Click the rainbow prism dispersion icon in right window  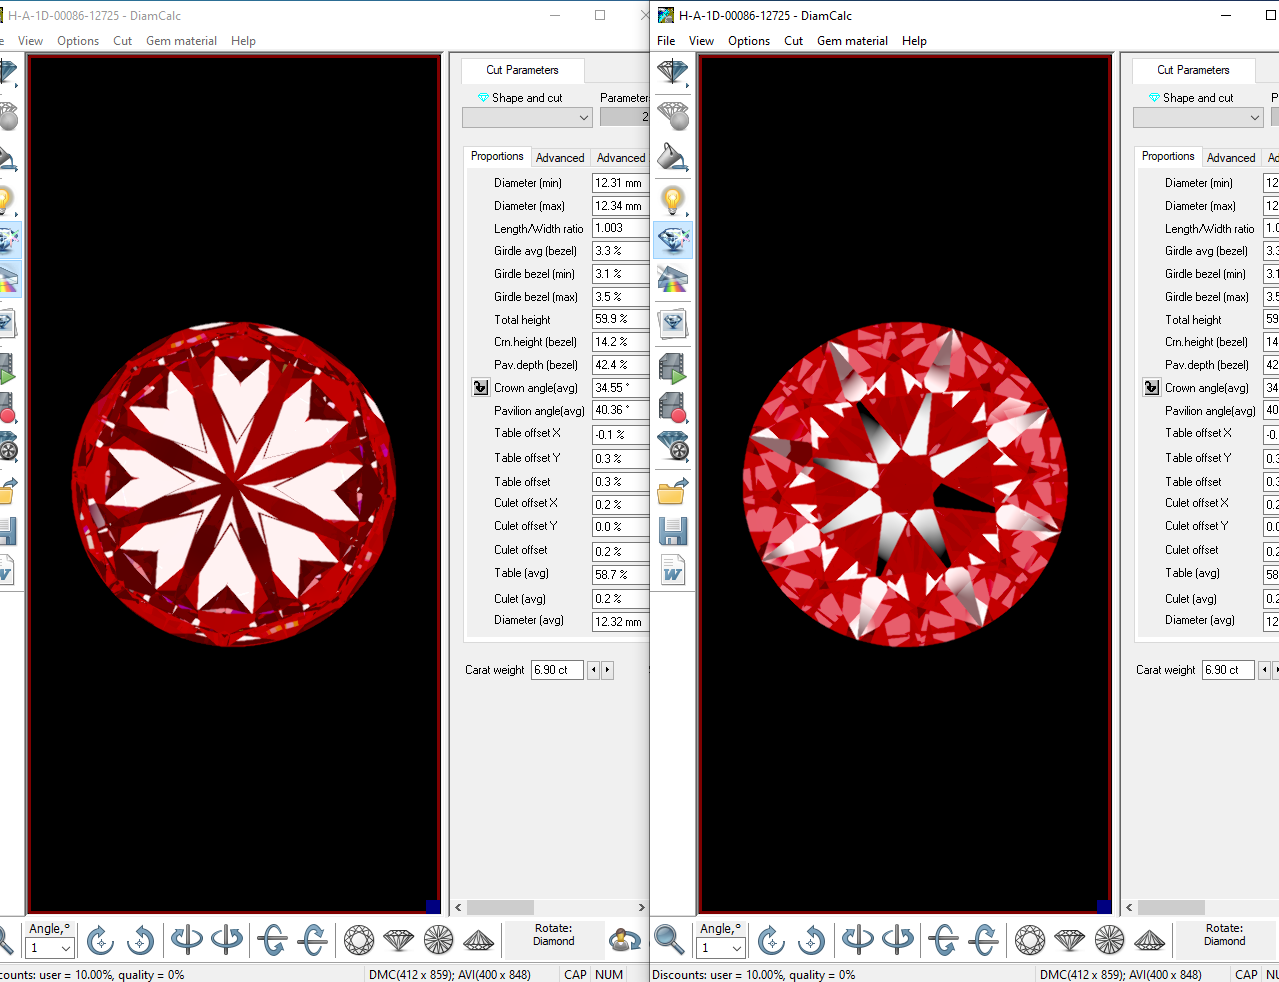click(x=673, y=280)
